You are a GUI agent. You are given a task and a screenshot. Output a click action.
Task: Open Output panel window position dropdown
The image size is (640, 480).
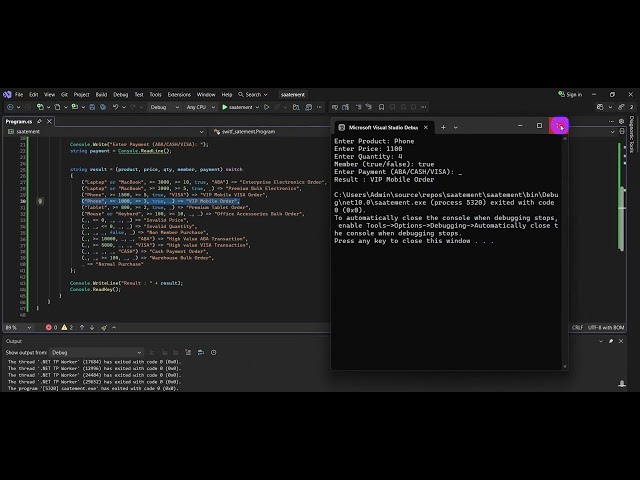pyautogui.click(x=601, y=341)
